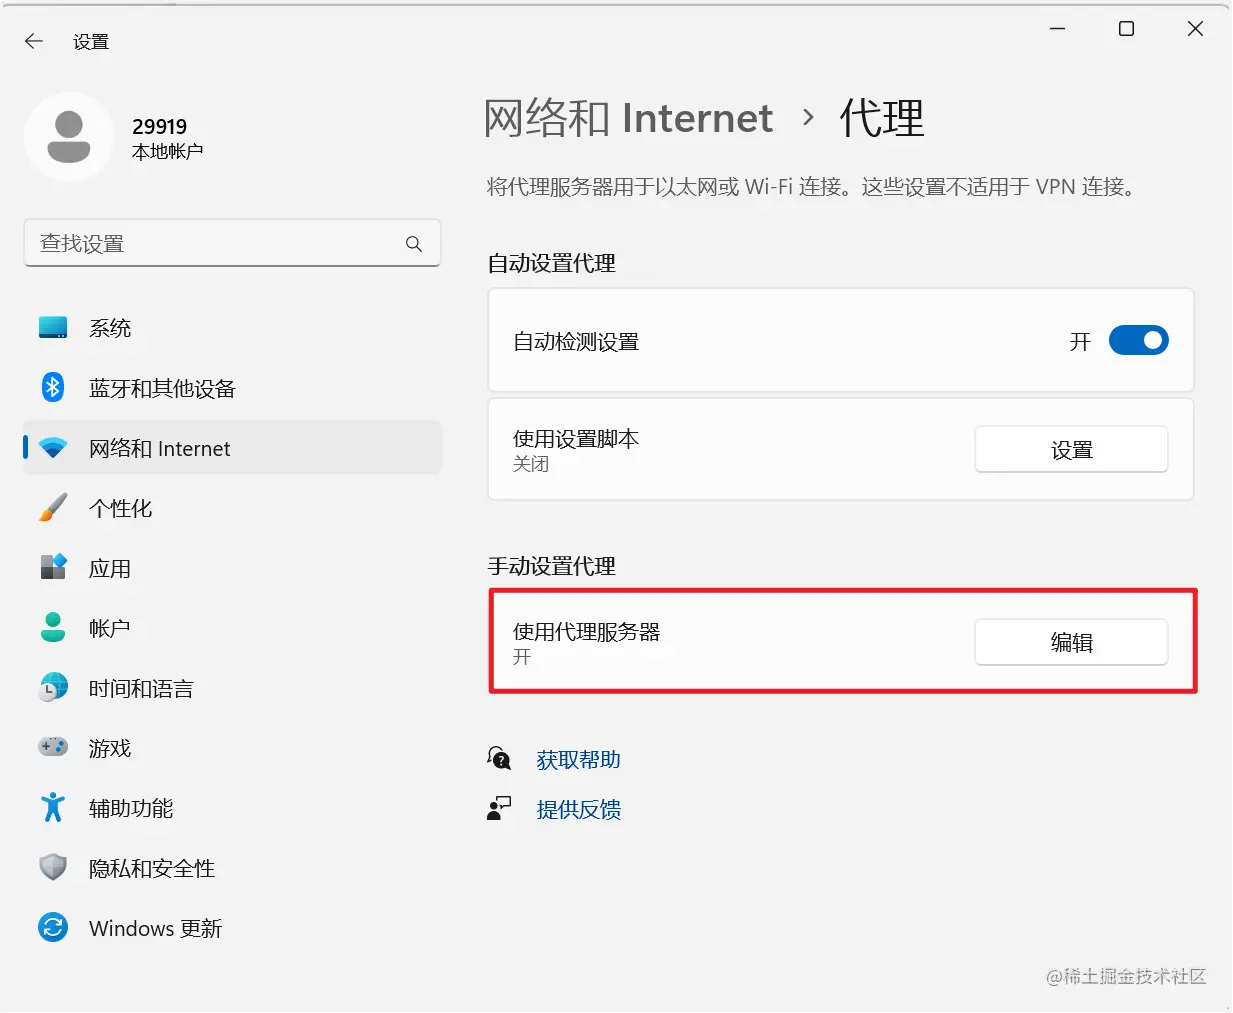This screenshot has width=1233, height=1013.
Task: Select 网络和 Internet in the sidebar
Action: pos(160,448)
